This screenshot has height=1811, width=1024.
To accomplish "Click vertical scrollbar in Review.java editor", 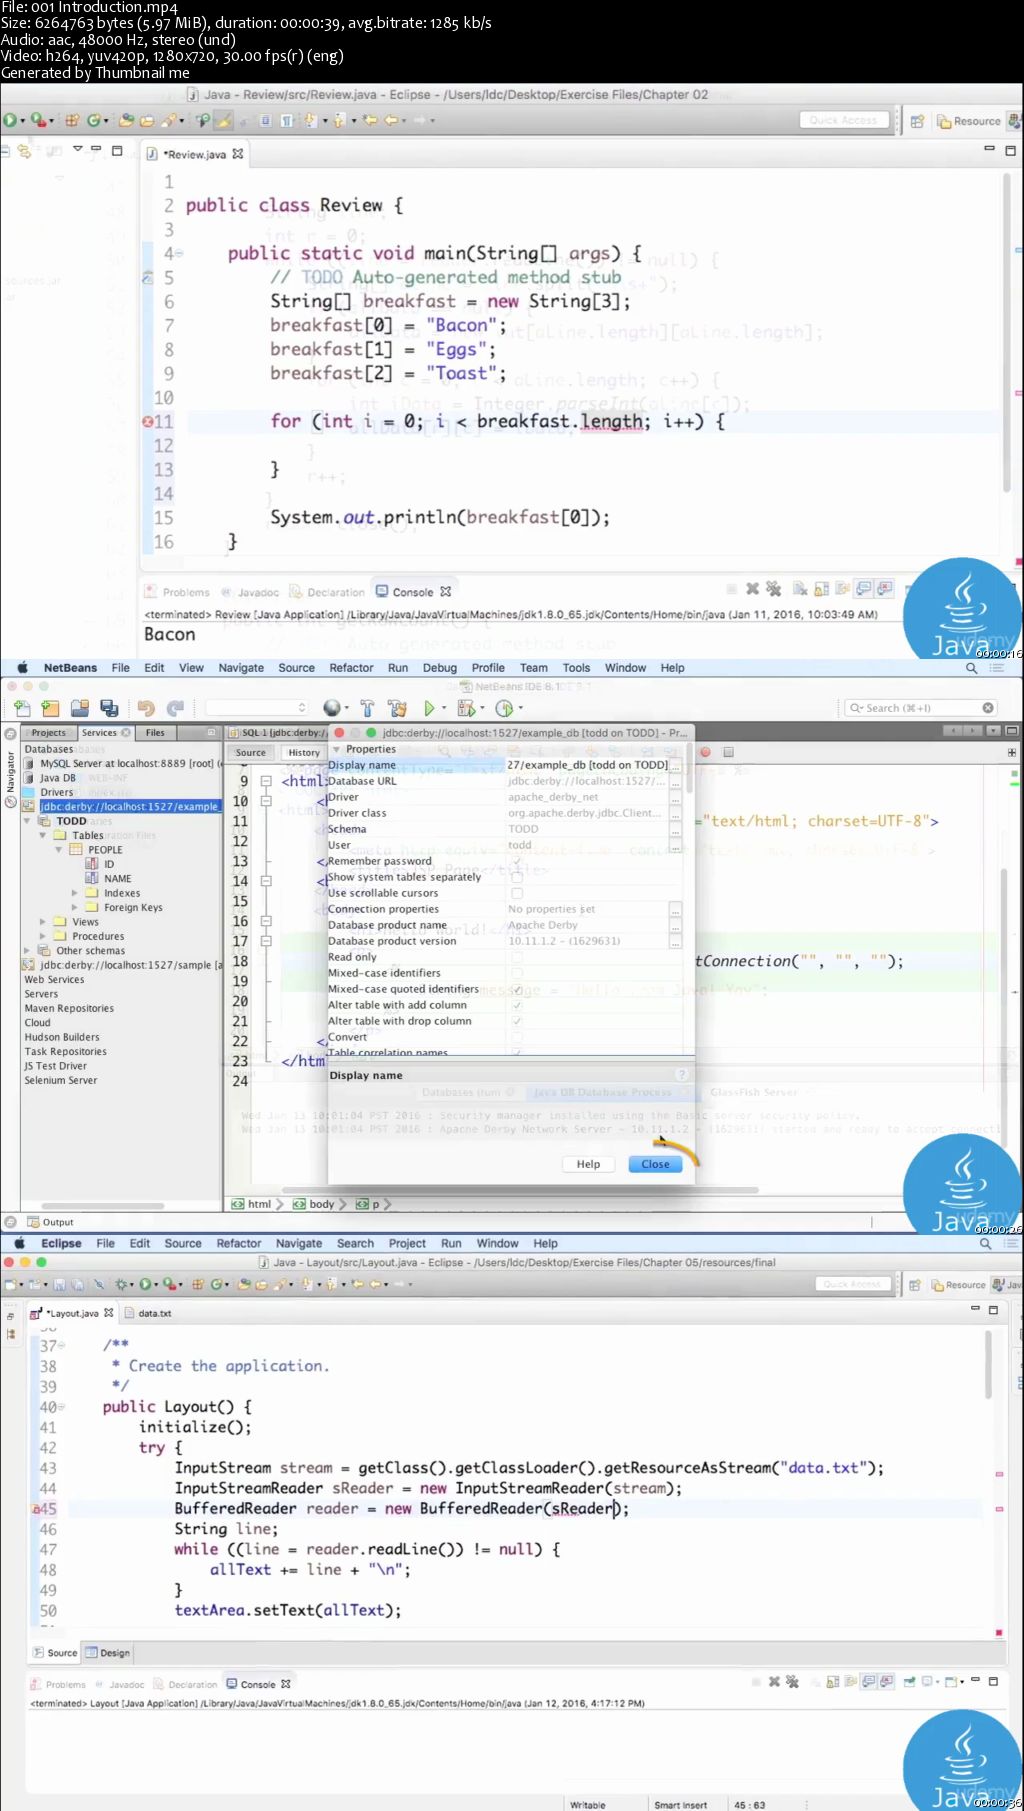I will coord(1007,330).
